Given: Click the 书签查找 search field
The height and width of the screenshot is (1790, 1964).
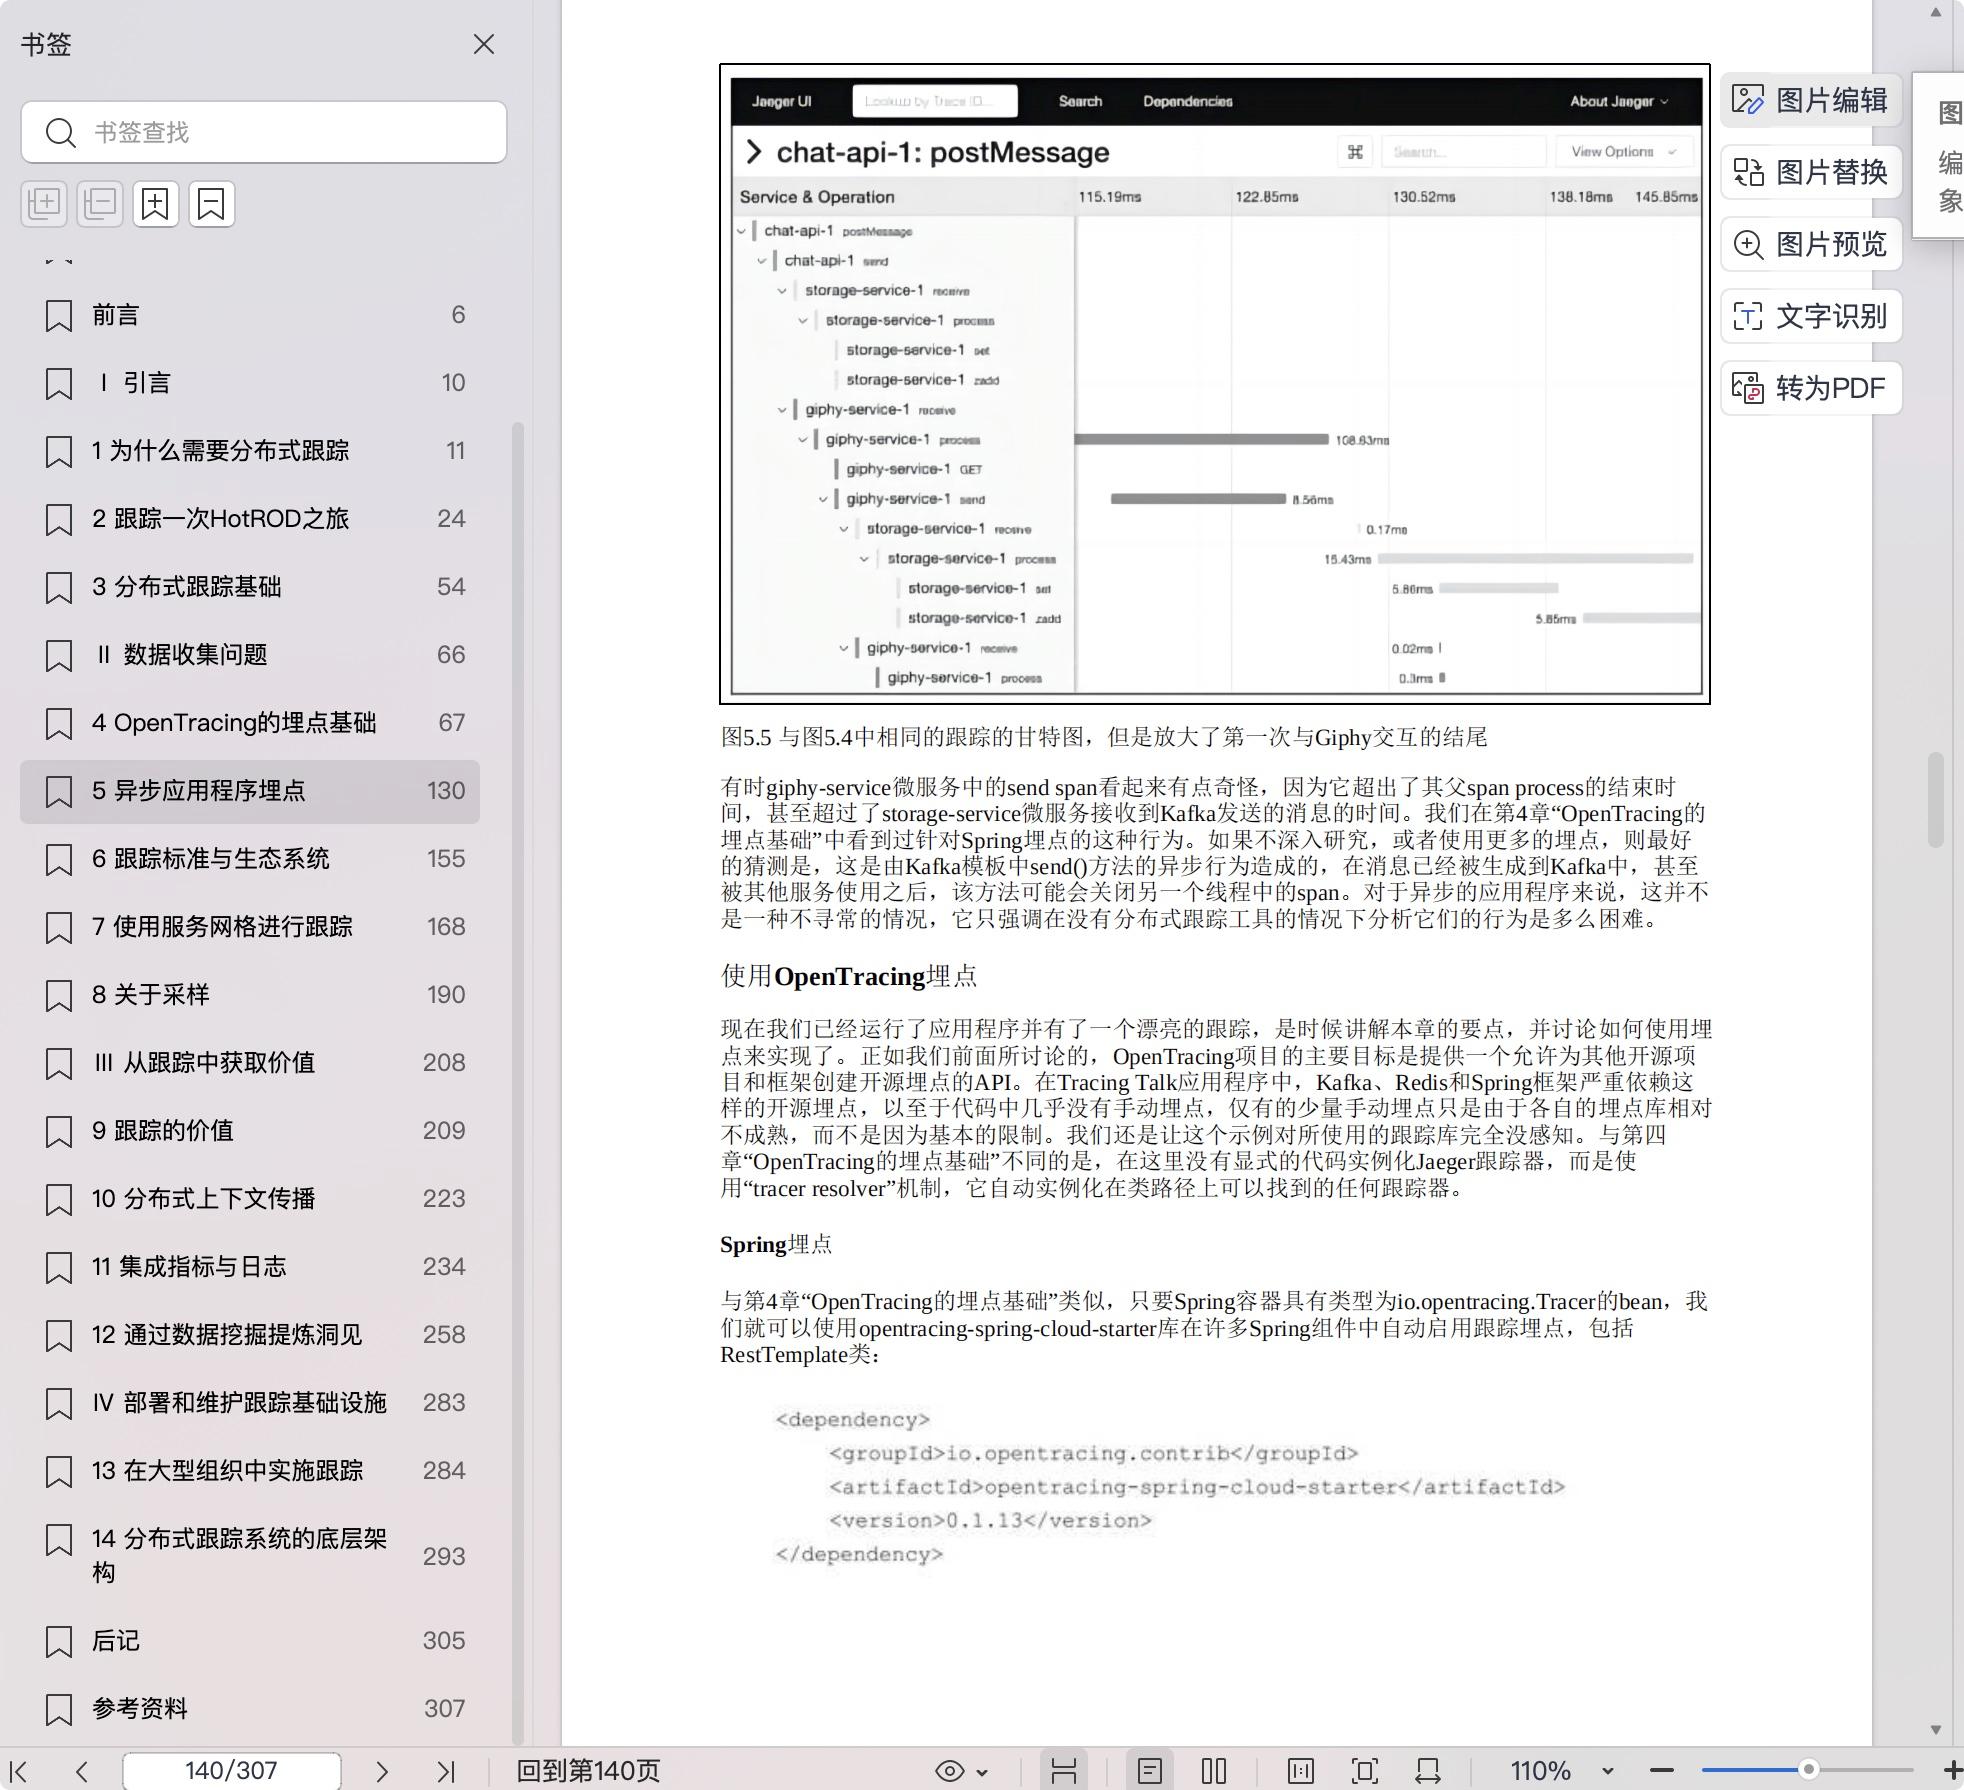Looking at the screenshot, I should pyautogui.click(x=264, y=132).
